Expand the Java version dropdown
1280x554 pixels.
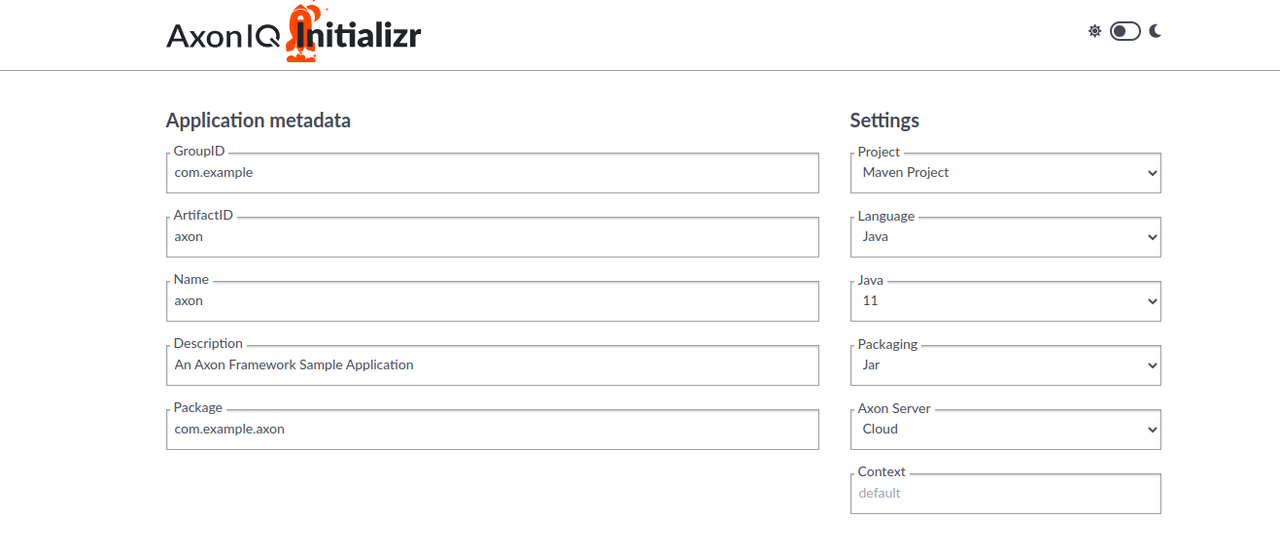tap(1005, 301)
